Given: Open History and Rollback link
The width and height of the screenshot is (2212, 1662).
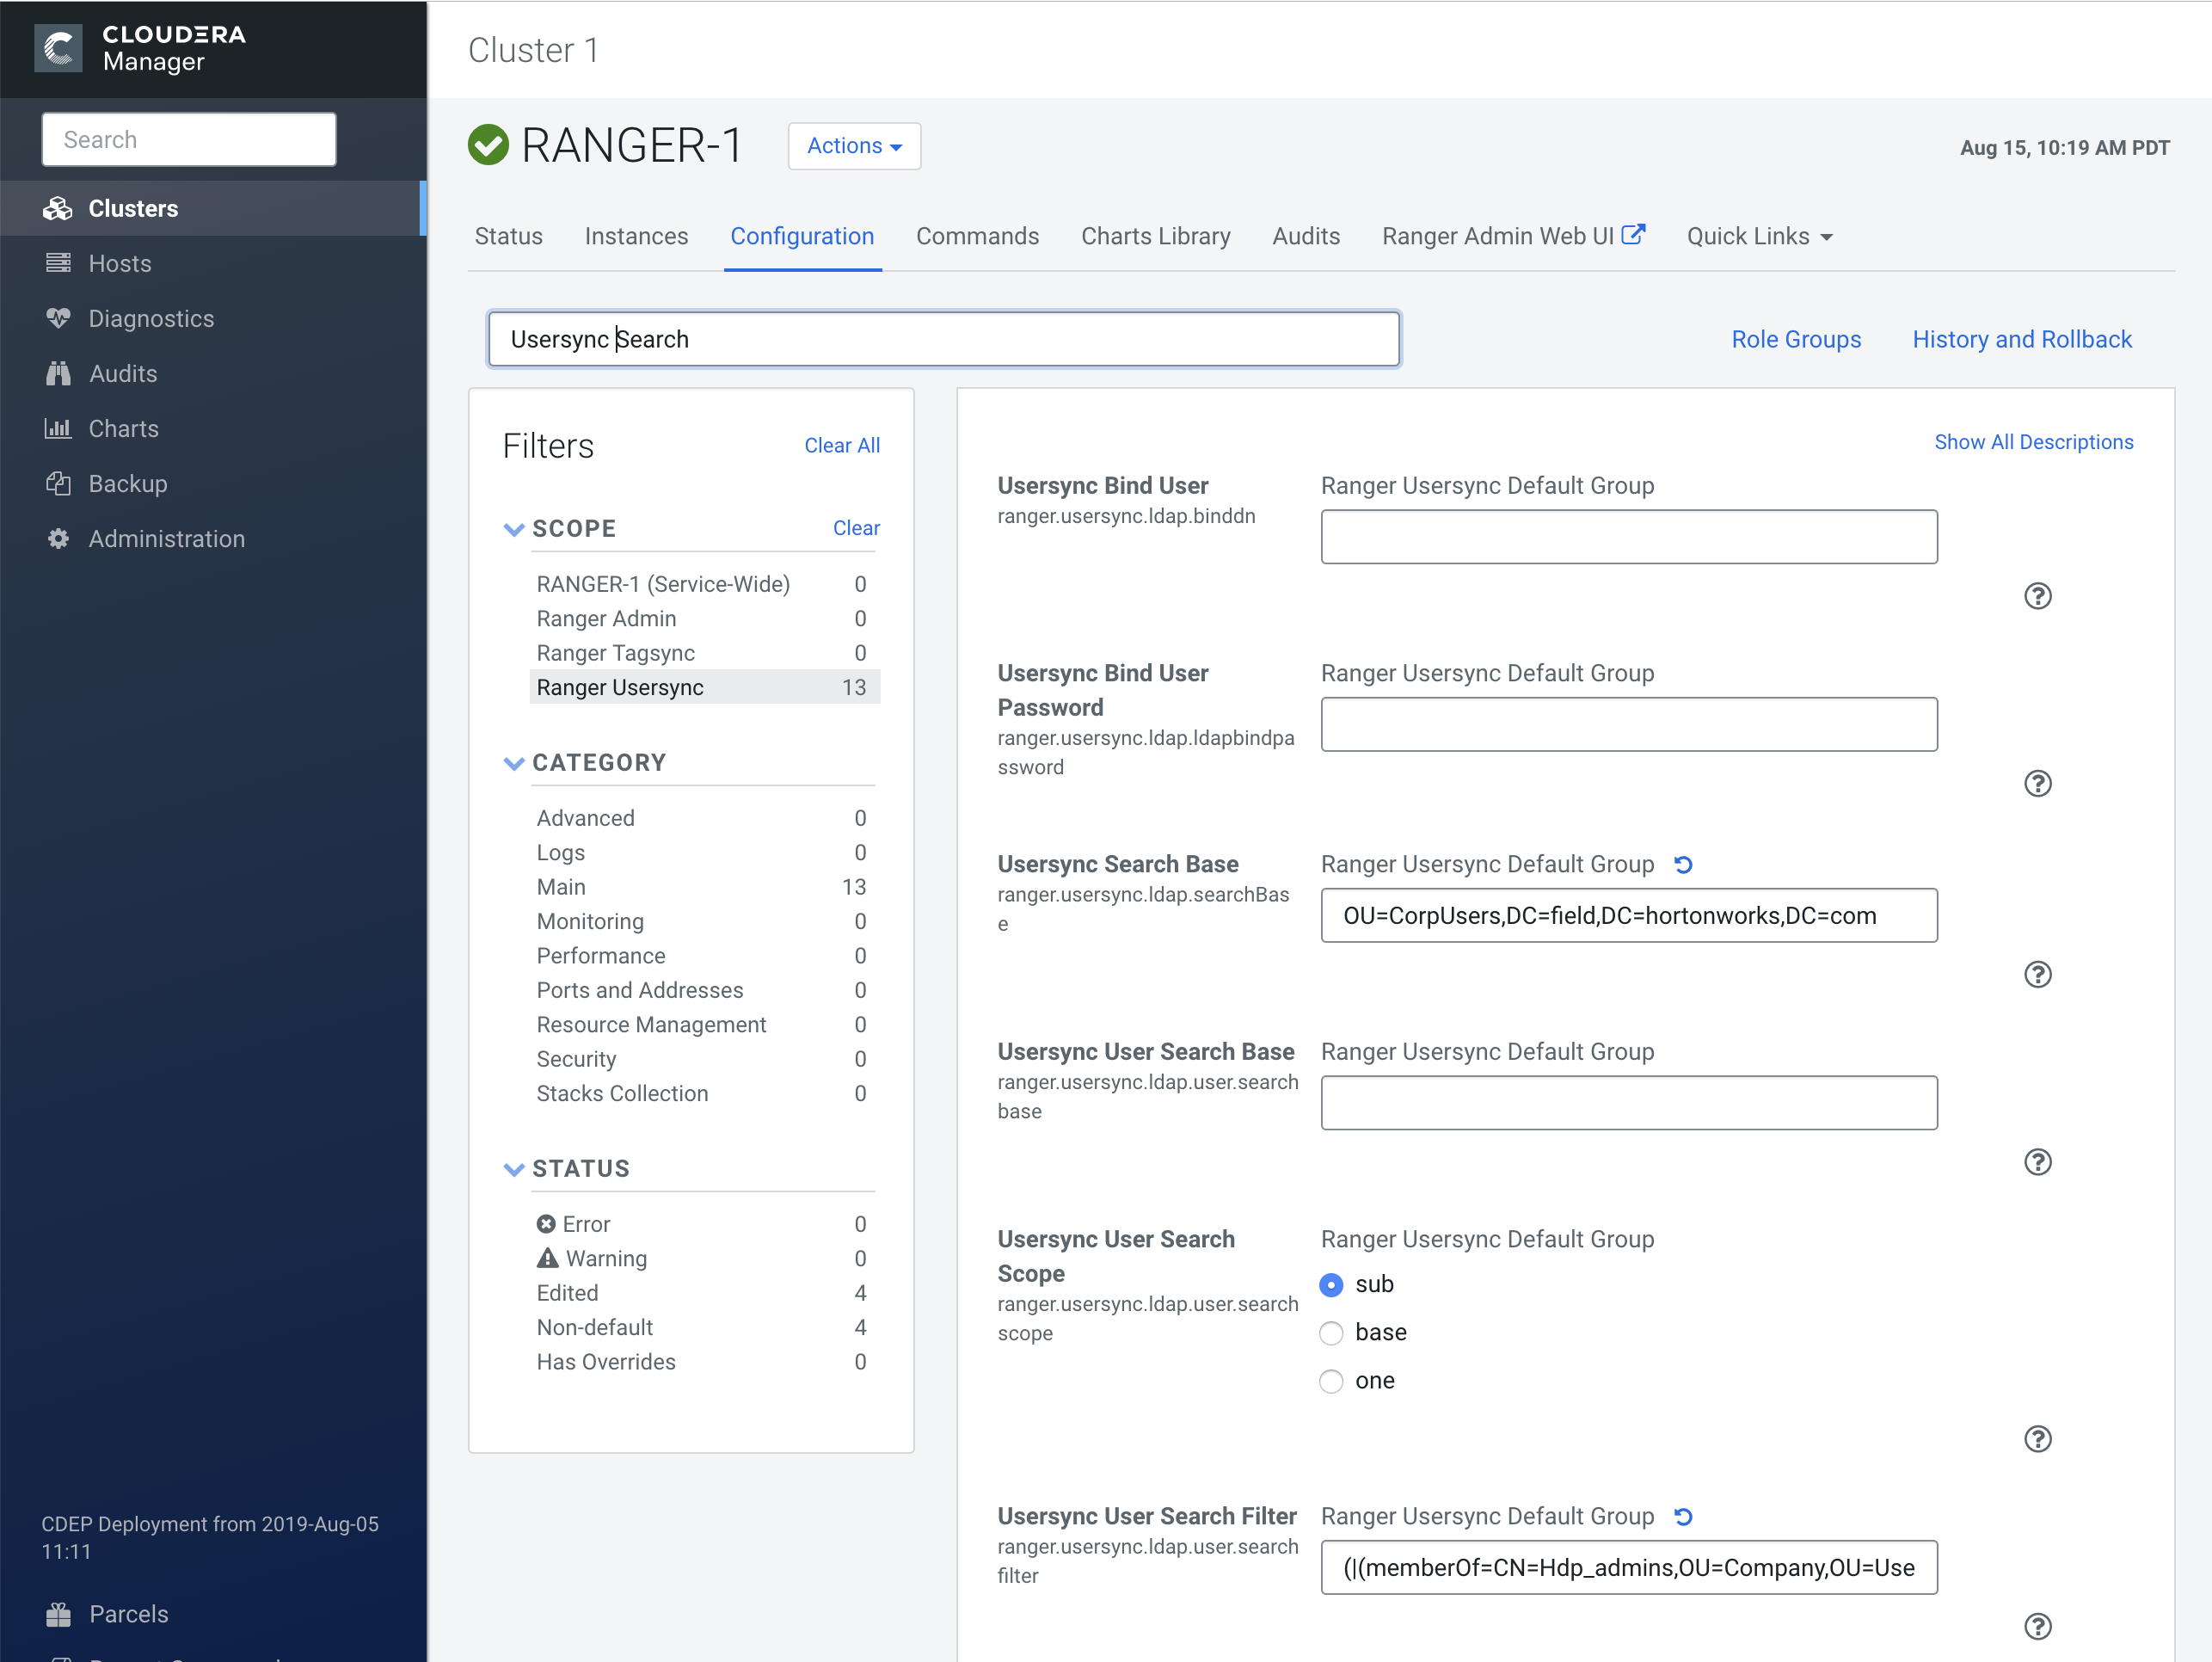Looking at the screenshot, I should [x=2021, y=340].
